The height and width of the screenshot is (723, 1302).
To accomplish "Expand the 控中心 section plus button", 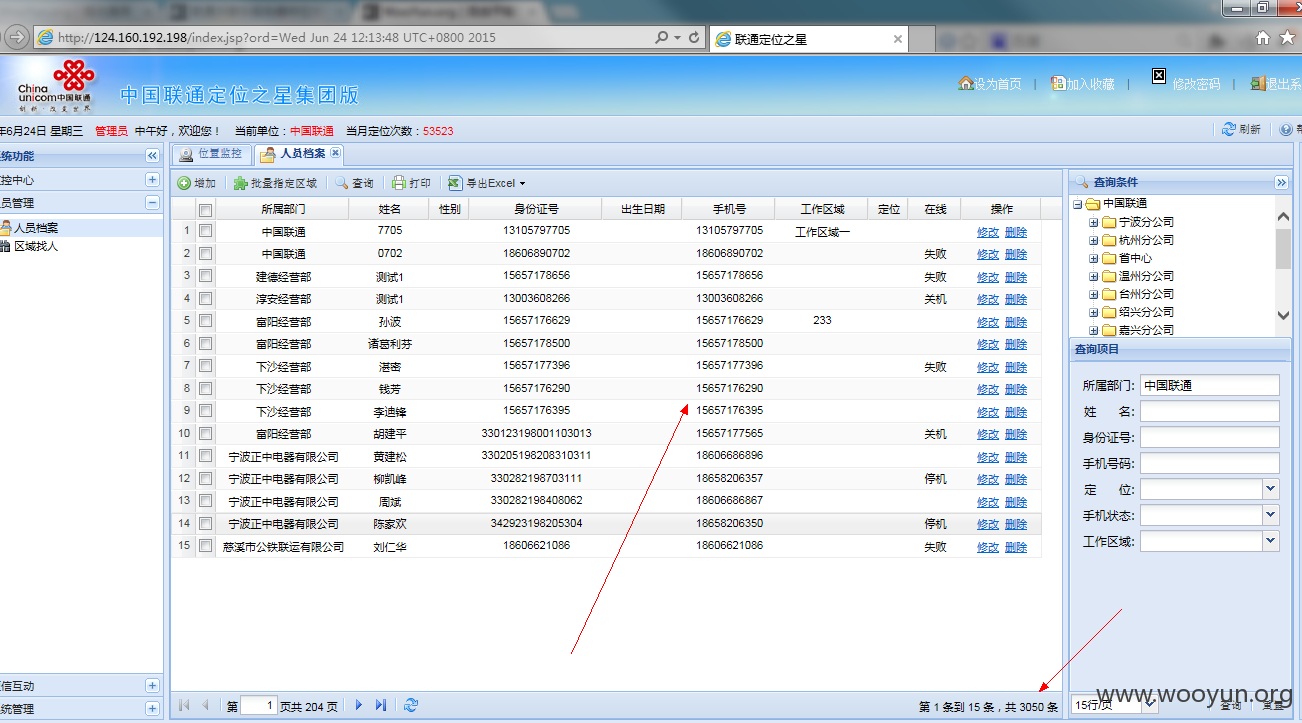I will 152,180.
